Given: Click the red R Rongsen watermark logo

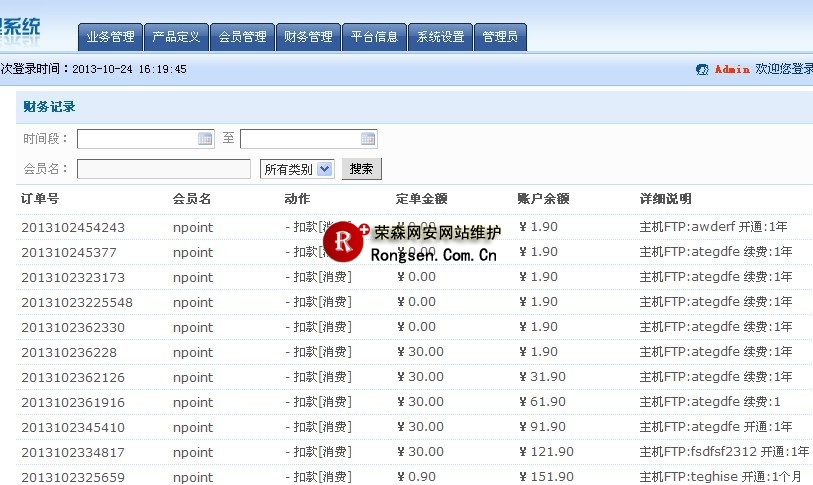Looking at the screenshot, I should click(x=343, y=240).
